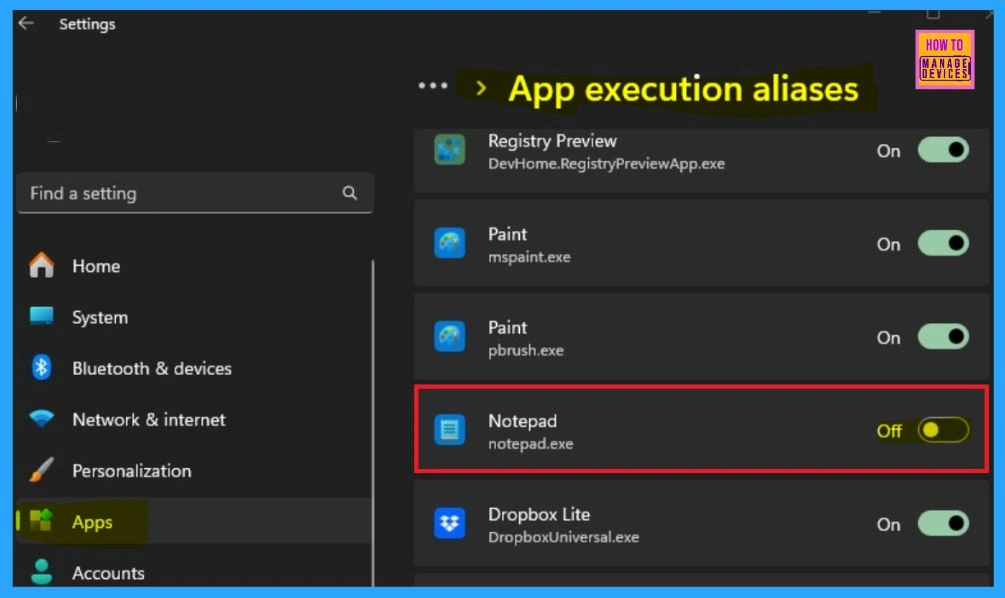Open the System settings page

tap(192, 317)
